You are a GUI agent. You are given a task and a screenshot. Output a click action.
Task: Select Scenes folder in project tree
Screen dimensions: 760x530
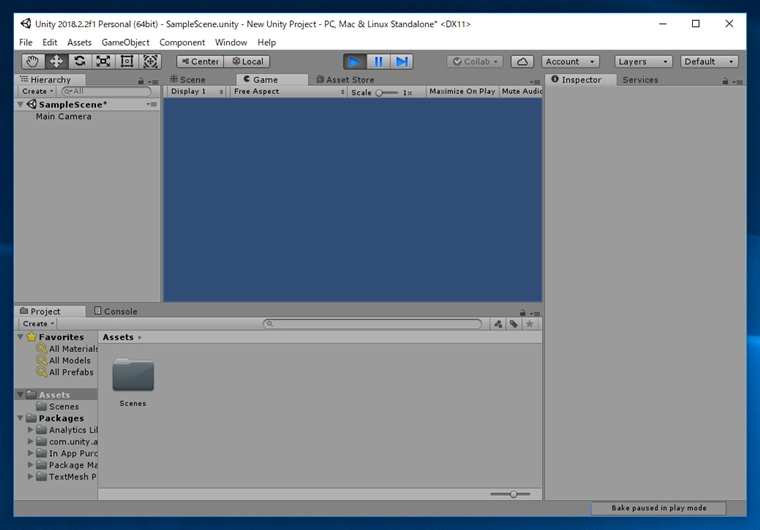tap(58, 406)
